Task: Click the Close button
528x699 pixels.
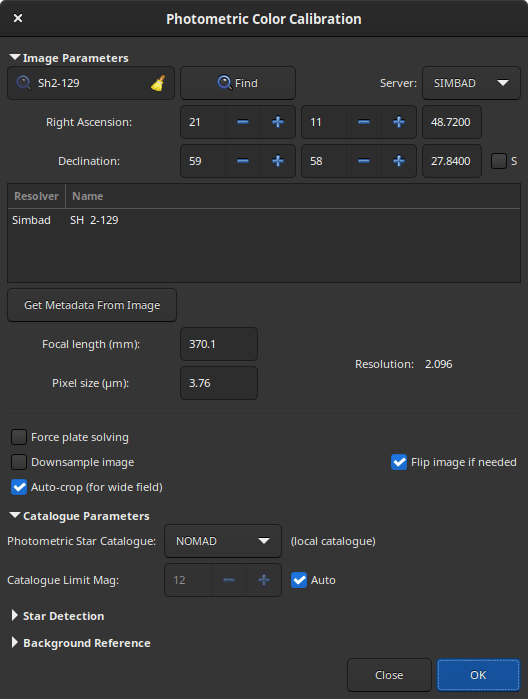Action: pyautogui.click(x=389, y=675)
